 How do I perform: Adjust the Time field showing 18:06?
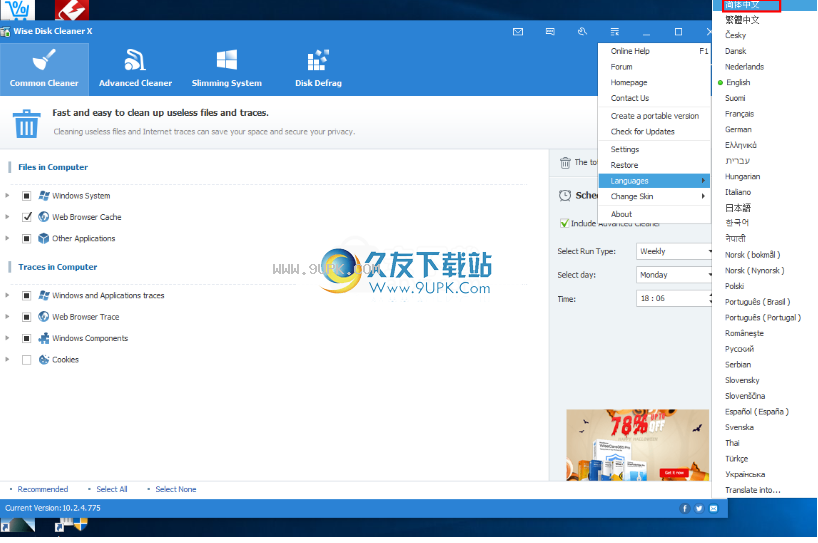pyautogui.click(x=674, y=298)
